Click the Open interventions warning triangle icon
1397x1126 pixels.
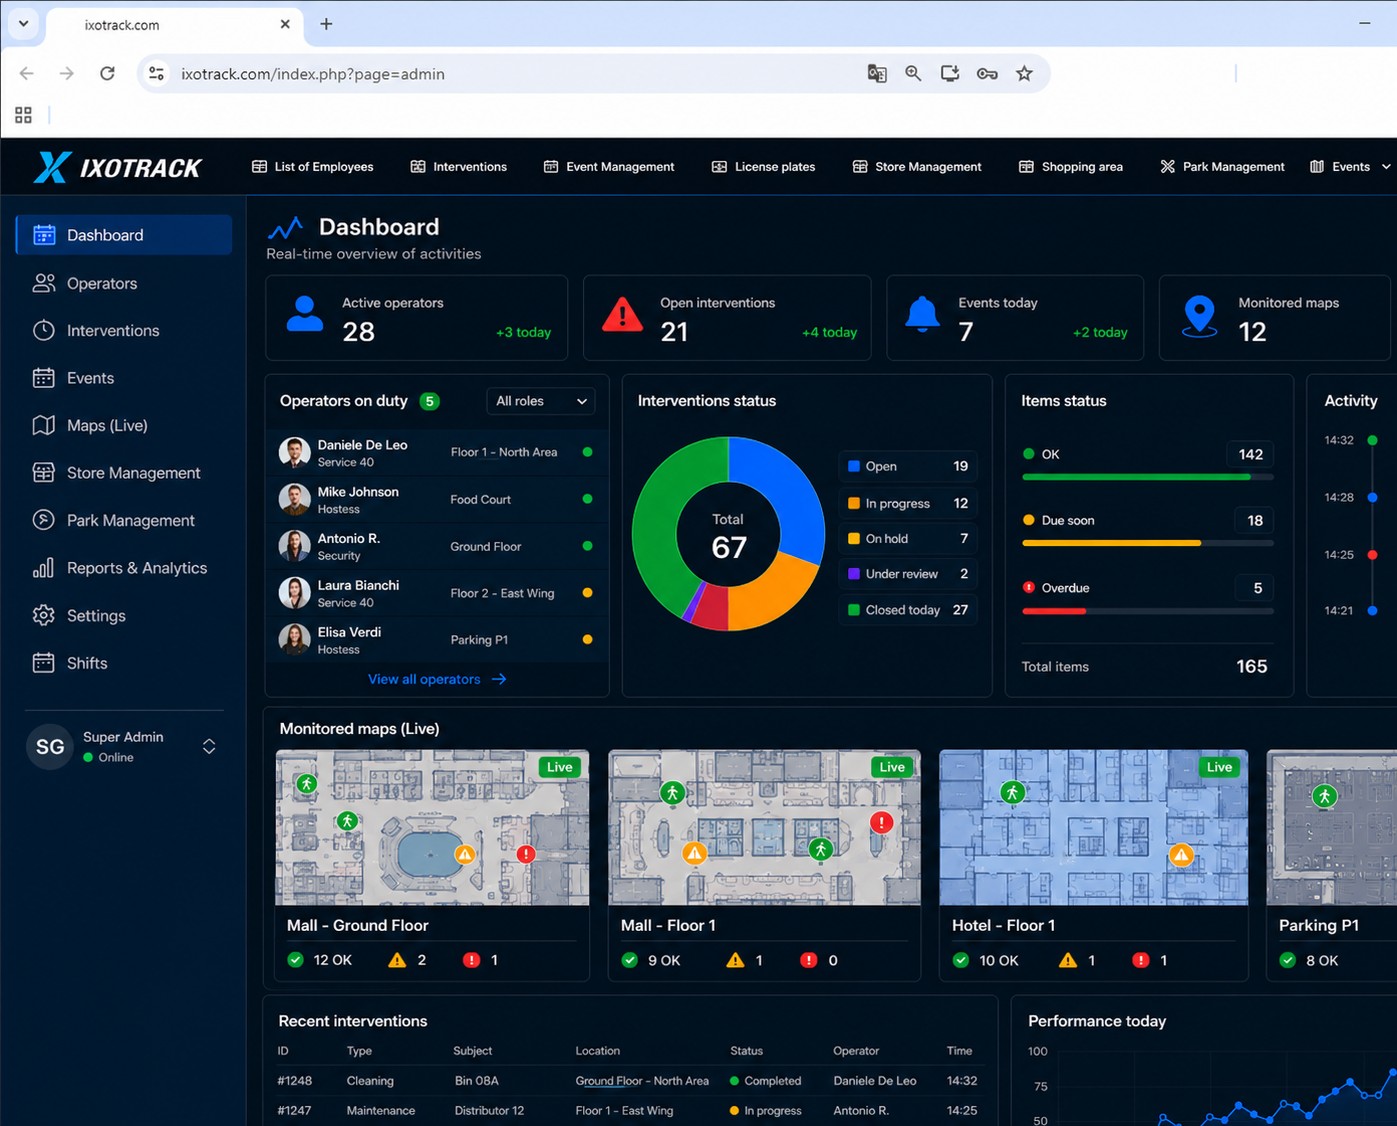(622, 314)
